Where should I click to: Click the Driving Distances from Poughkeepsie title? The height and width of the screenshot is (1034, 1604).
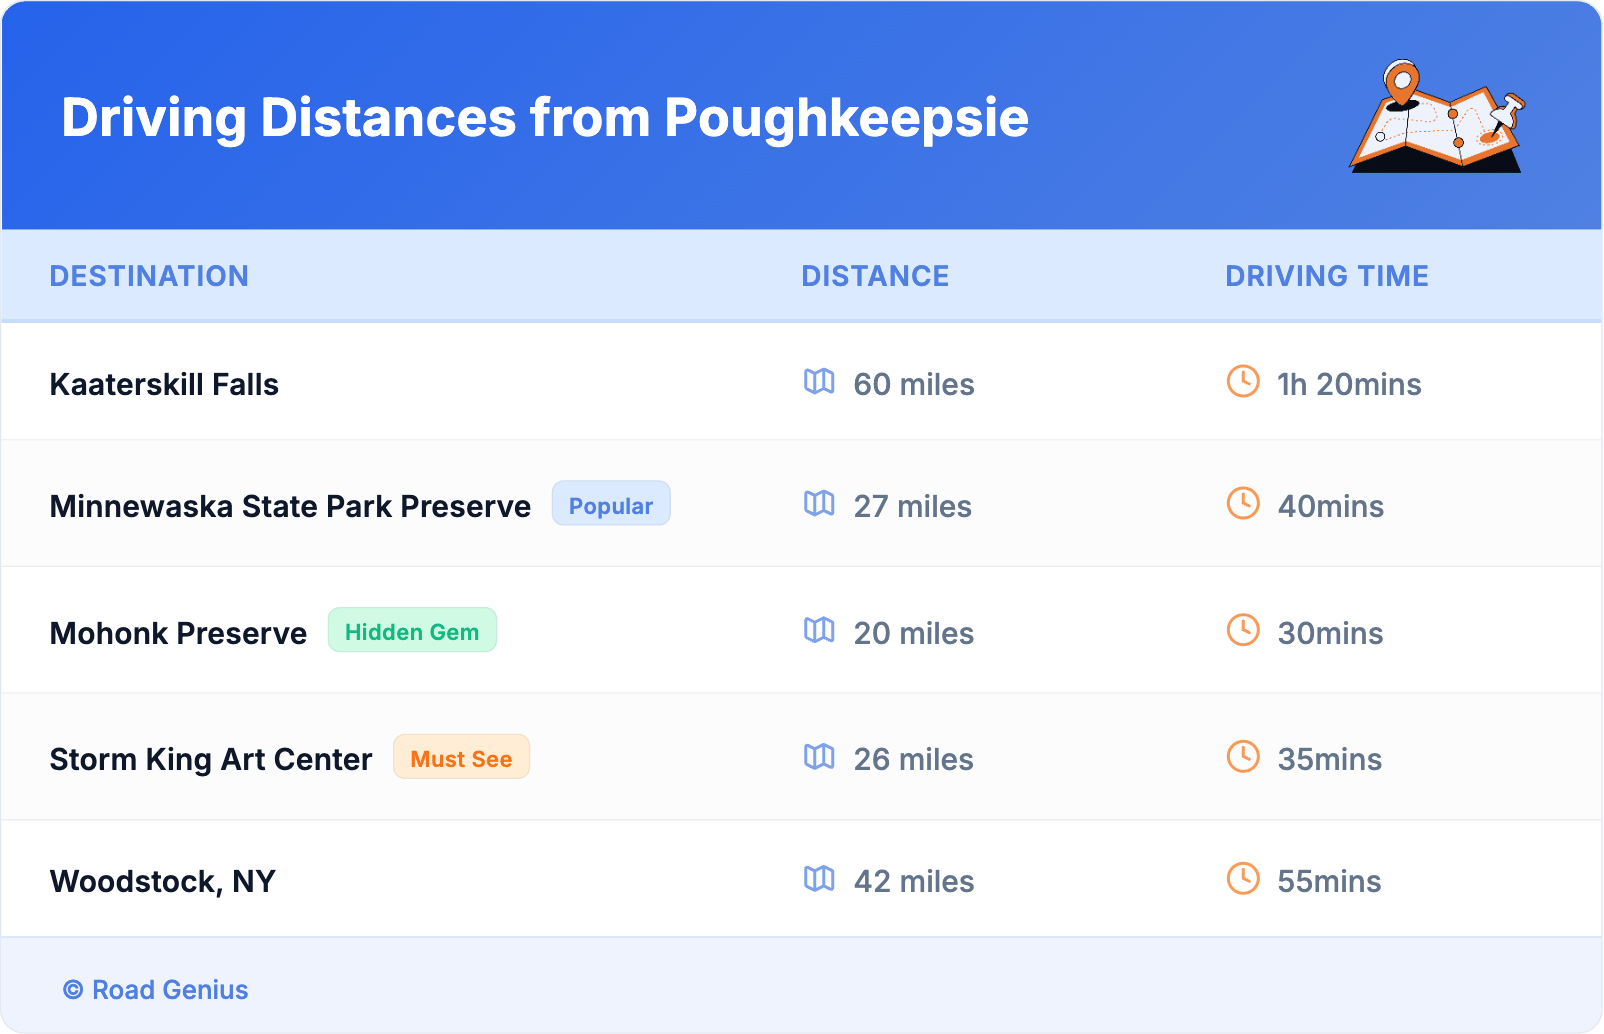(545, 118)
